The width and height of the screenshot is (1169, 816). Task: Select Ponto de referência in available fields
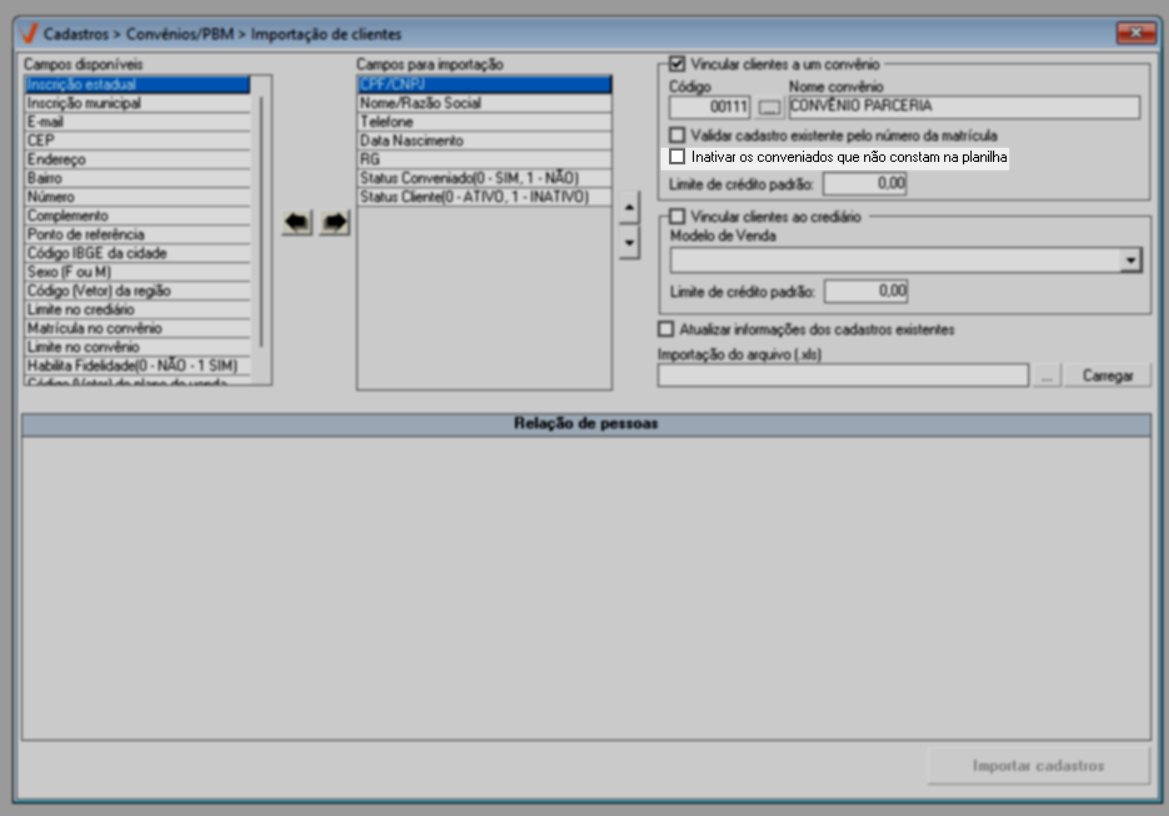point(137,234)
